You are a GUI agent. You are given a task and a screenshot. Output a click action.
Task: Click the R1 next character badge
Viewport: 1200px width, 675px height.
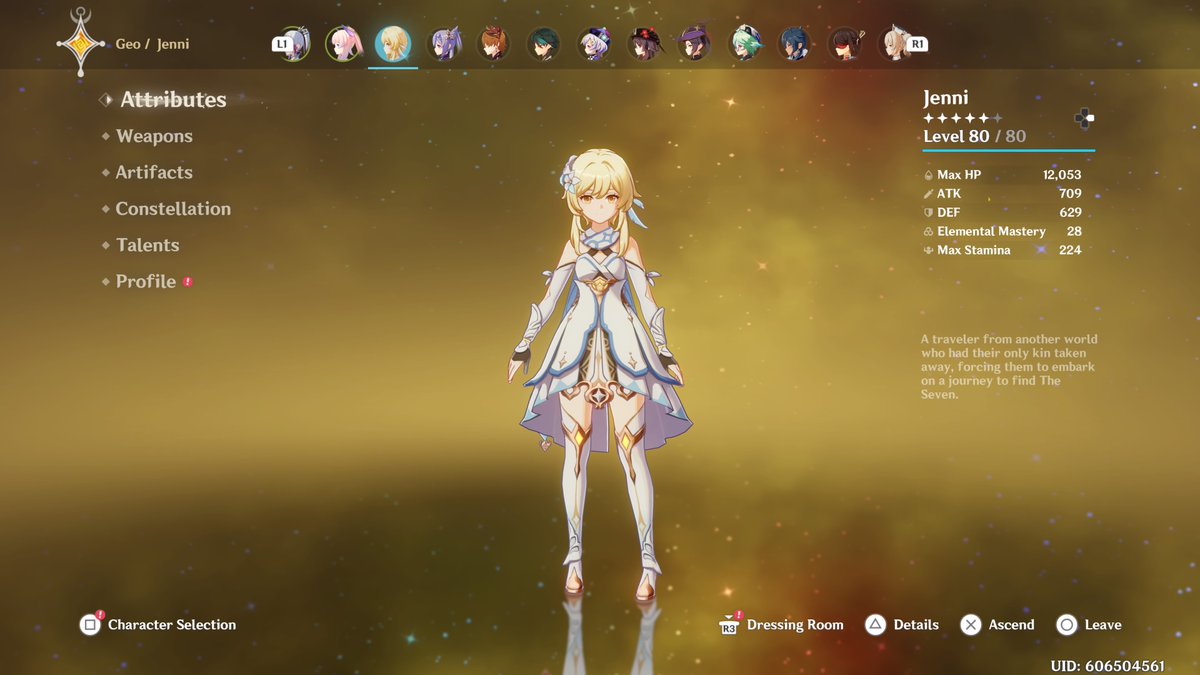(x=917, y=44)
